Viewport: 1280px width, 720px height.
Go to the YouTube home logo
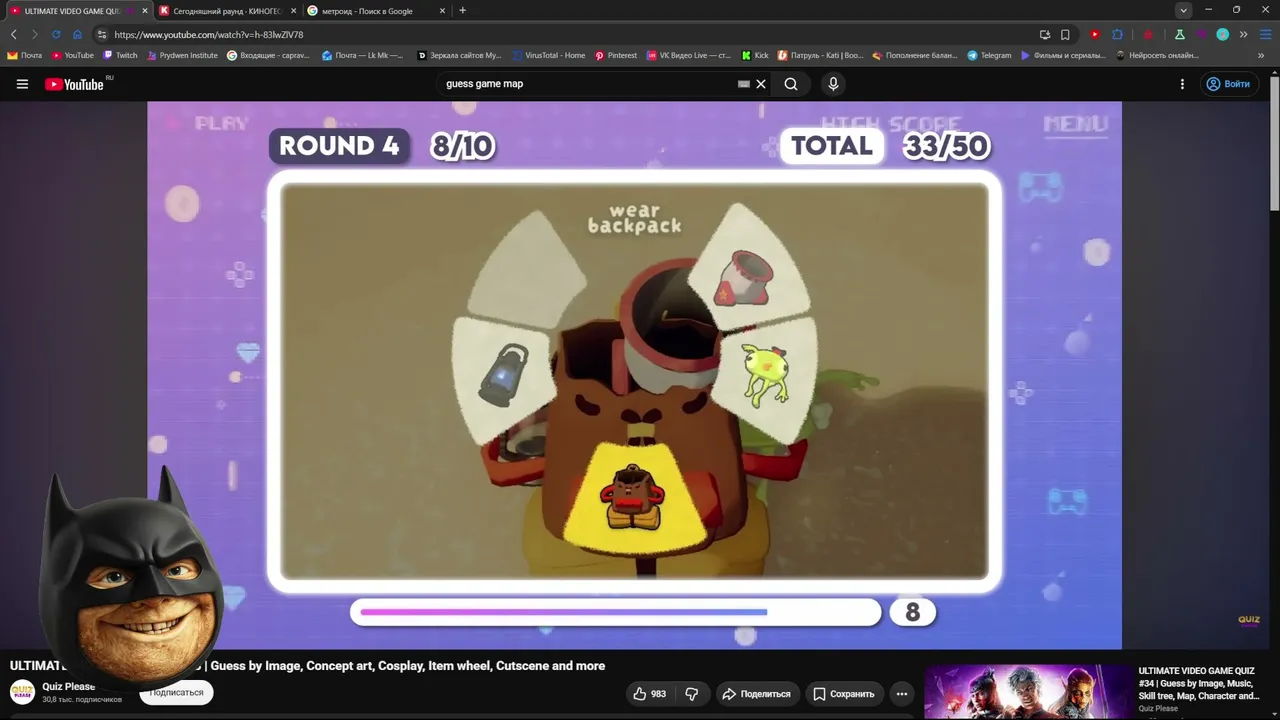[x=74, y=84]
